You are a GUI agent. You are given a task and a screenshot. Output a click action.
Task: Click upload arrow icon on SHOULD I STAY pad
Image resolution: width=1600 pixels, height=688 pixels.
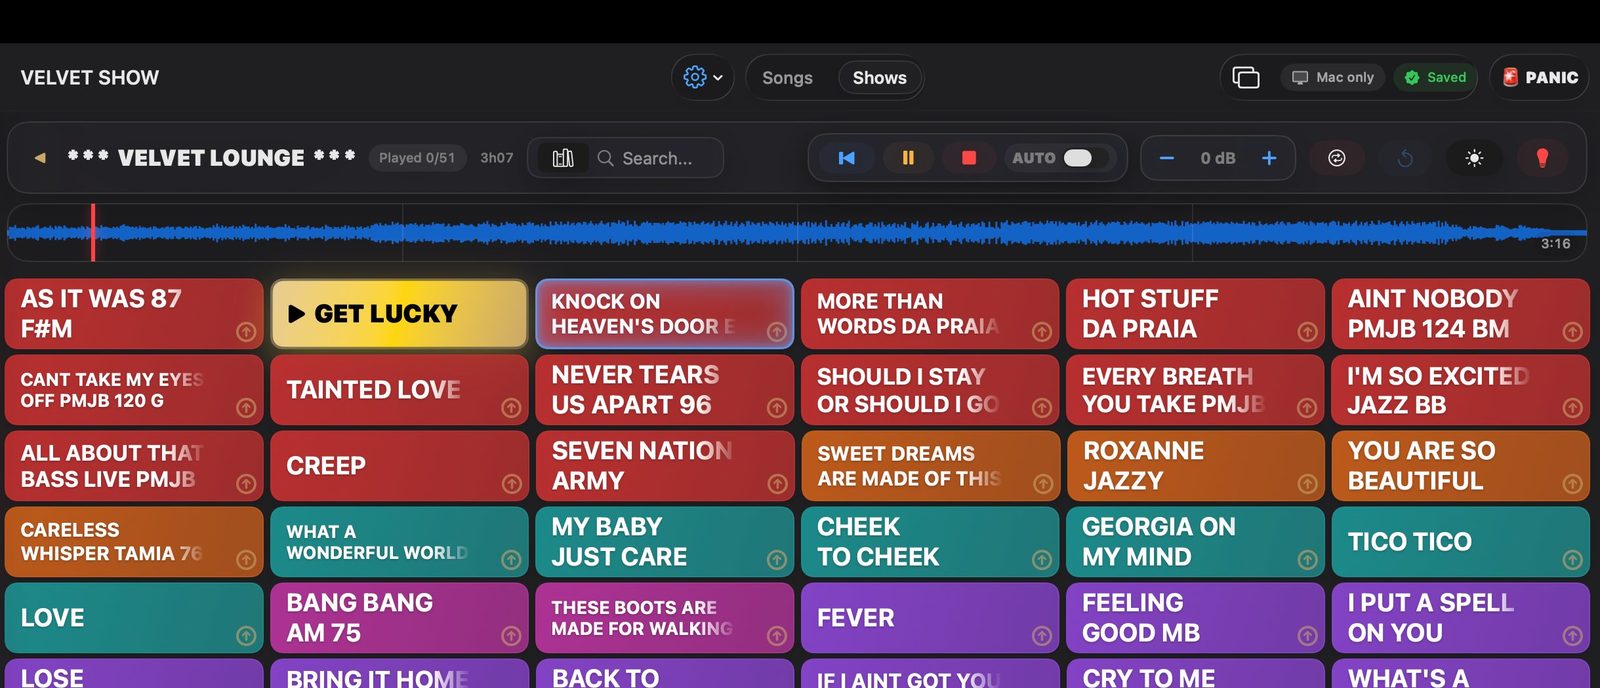[1042, 408]
